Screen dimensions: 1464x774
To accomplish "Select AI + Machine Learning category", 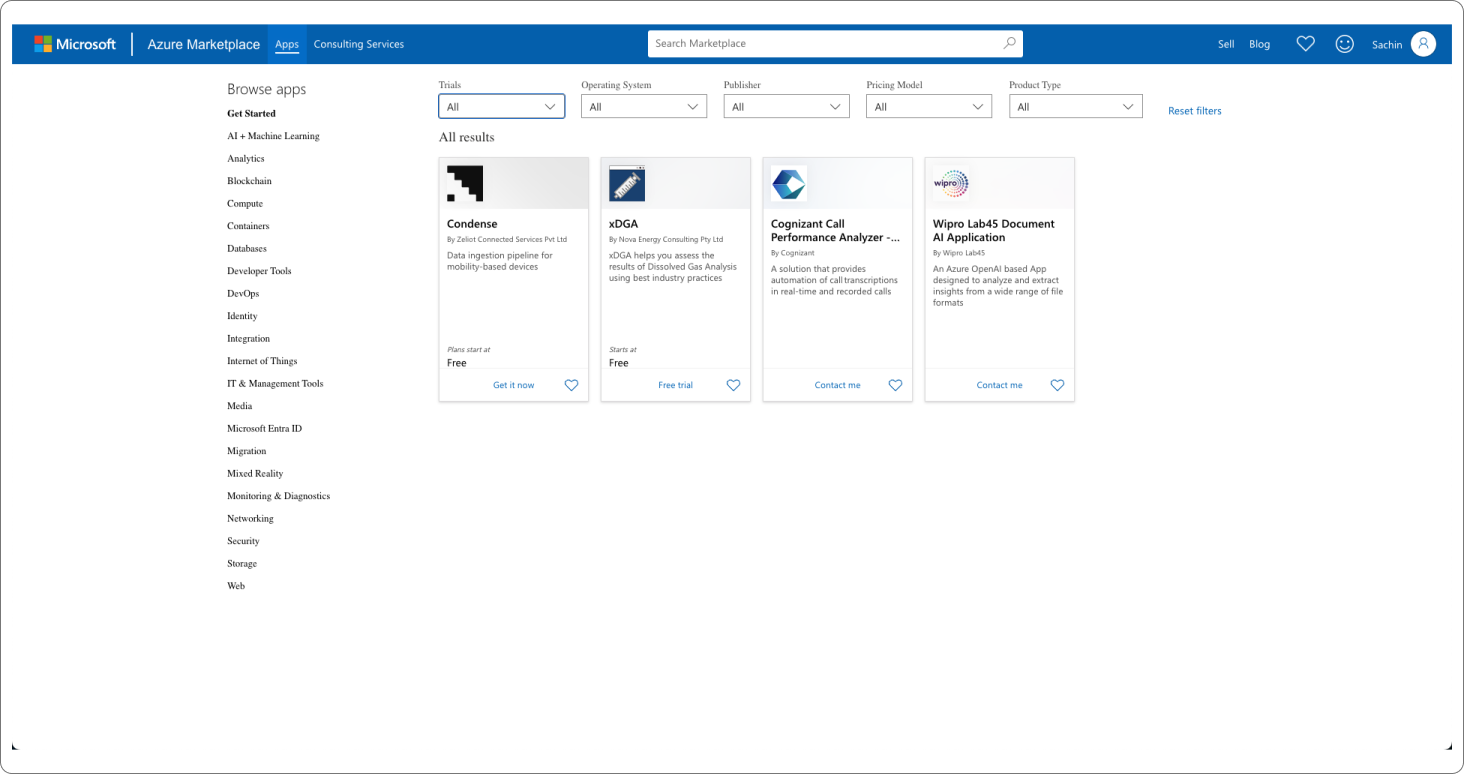I will click(273, 136).
